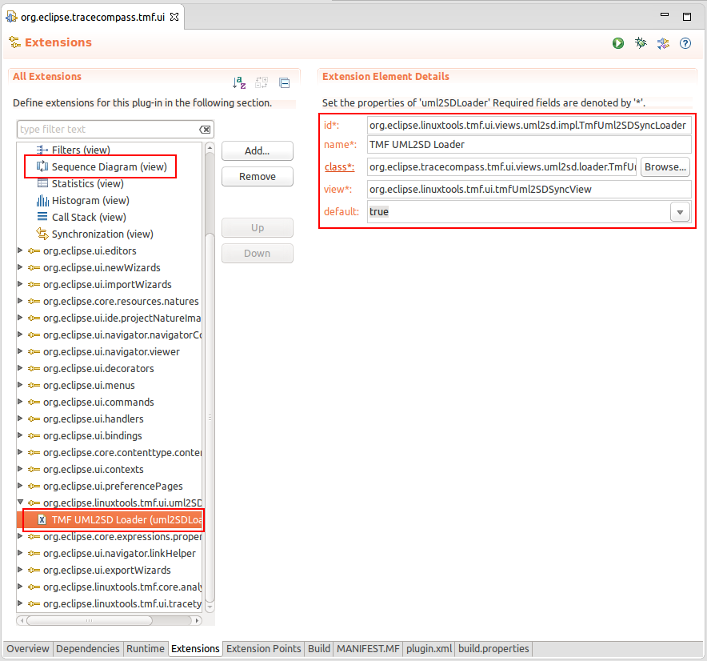Click the Help question mark icon

[685, 43]
